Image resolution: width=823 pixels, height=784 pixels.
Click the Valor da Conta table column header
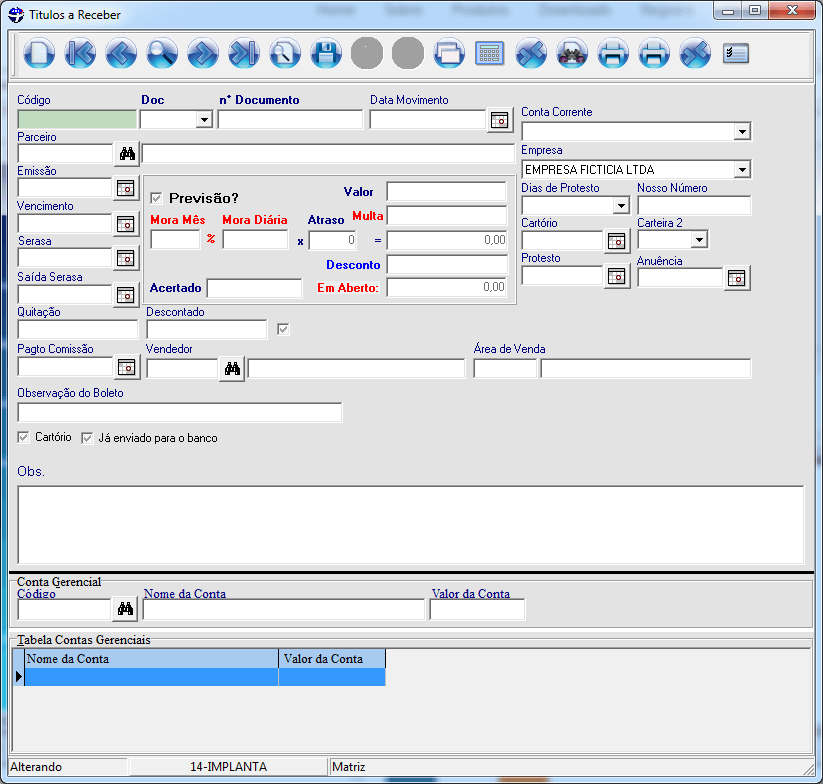332,659
